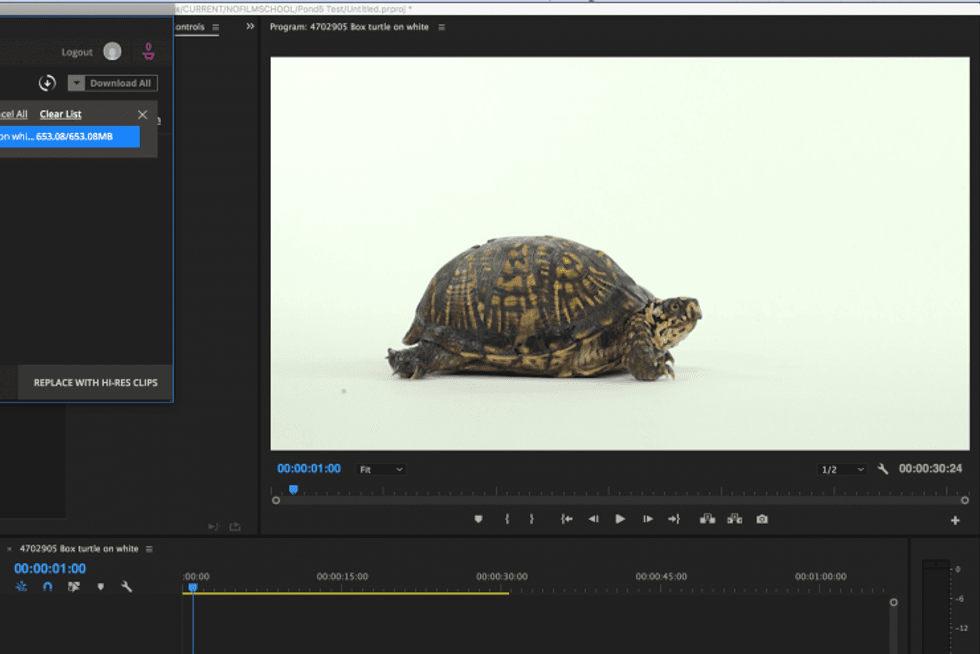Open the pink shopping cart
This screenshot has width=980, height=654.
(x=148, y=51)
